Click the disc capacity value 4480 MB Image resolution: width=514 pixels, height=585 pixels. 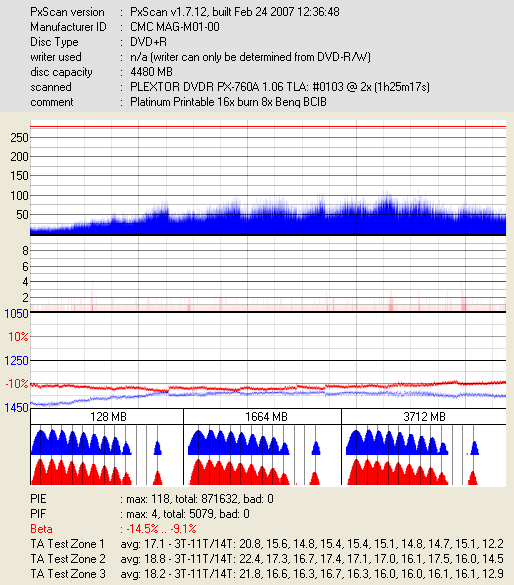click(x=151, y=72)
